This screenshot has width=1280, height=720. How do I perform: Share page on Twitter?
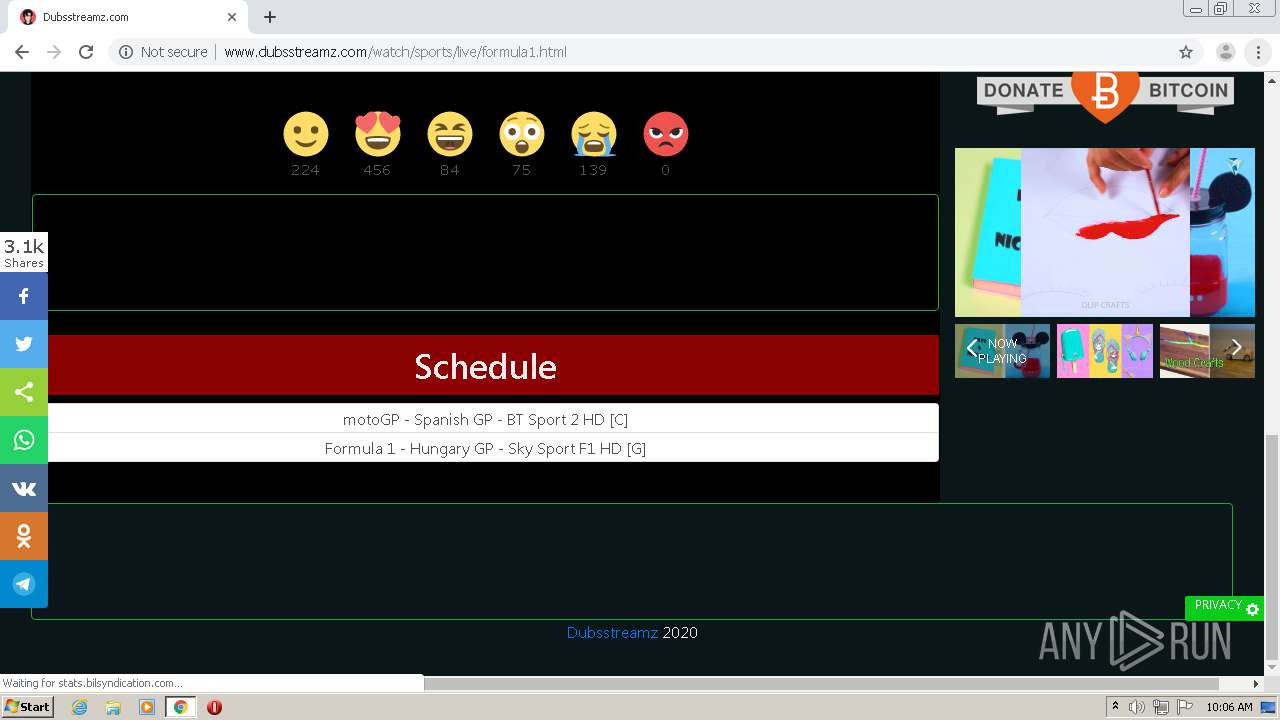(x=24, y=344)
